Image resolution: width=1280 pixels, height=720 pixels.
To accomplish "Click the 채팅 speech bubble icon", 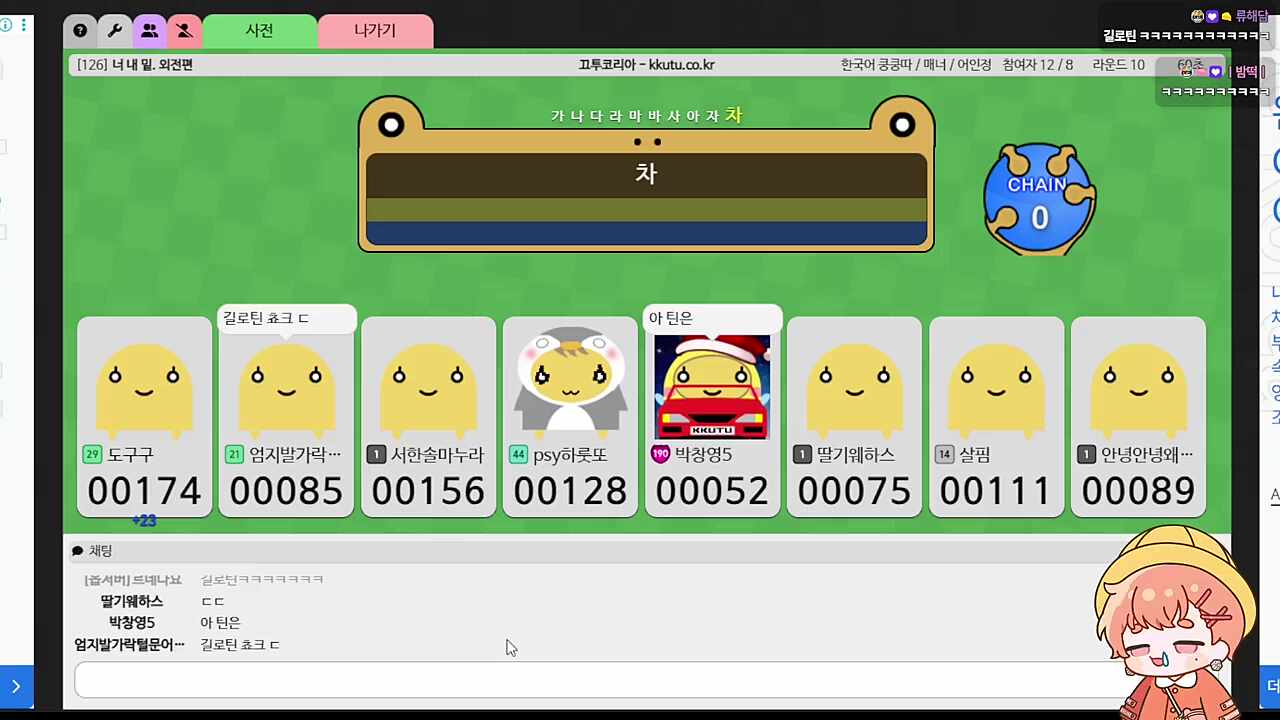I will (77, 551).
